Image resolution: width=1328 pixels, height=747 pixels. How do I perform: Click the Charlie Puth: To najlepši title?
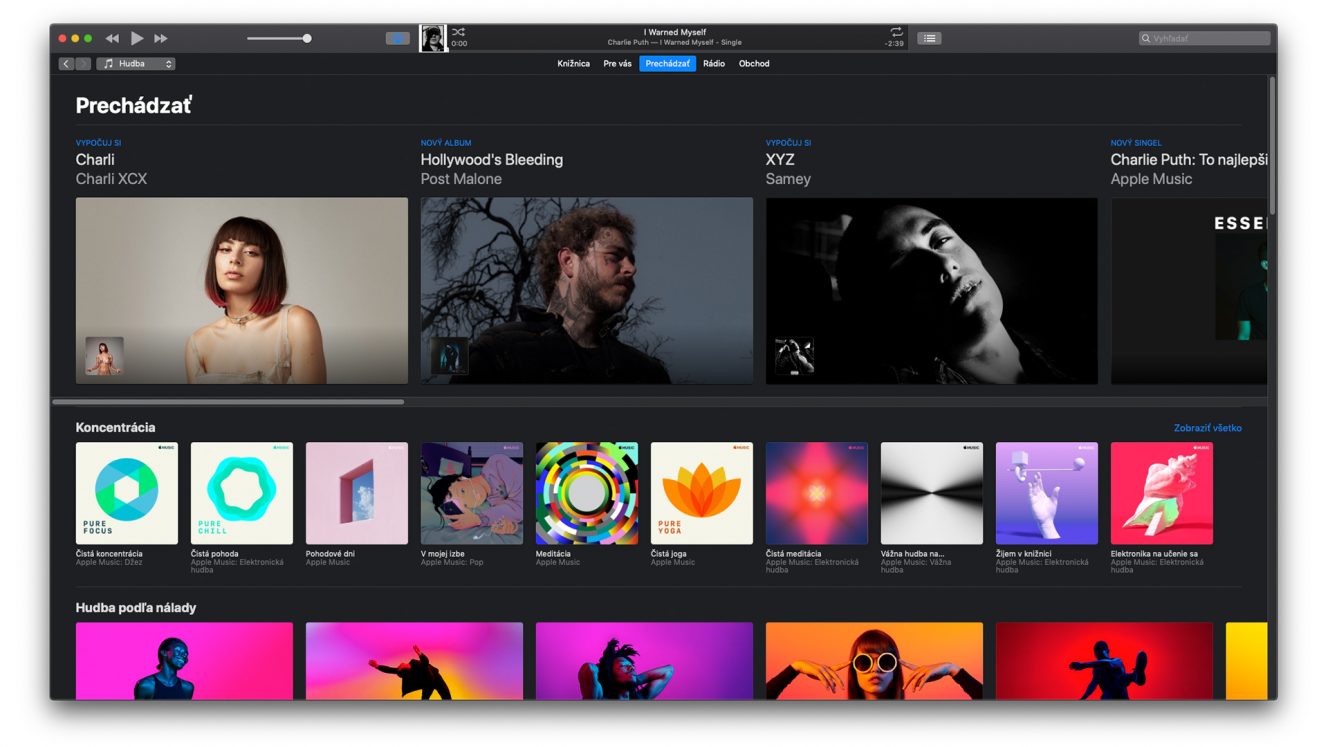click(x=1189, y=160)
